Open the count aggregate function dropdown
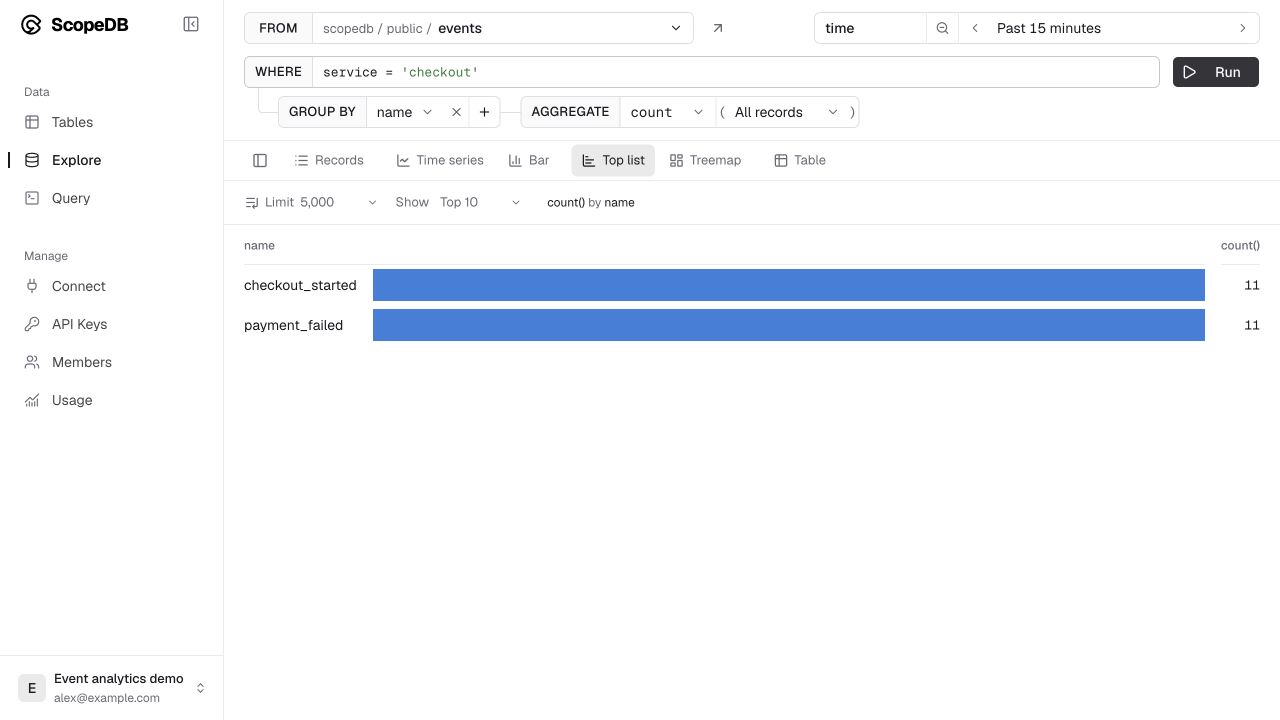 pos(667,112)
